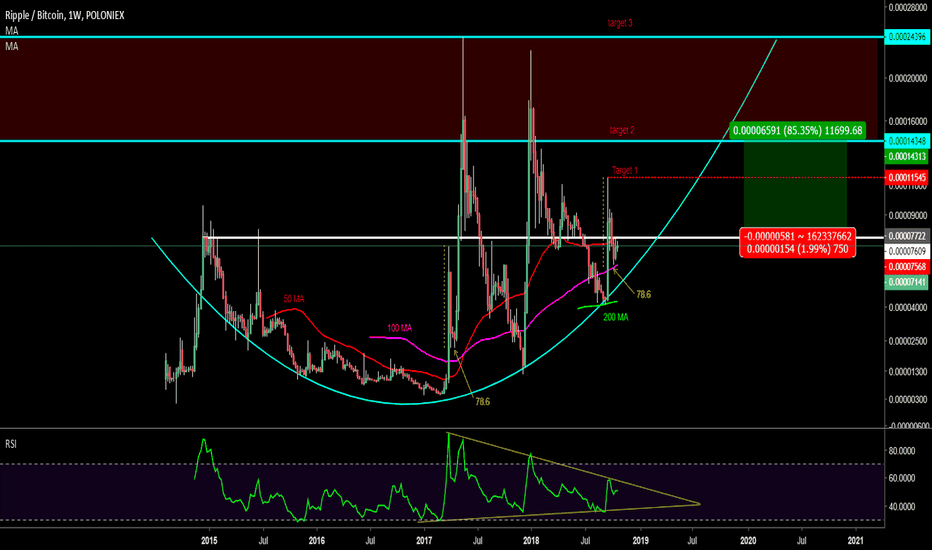Select the cyan 0.00024396 price tag
Image resolution: width=932 pixels, height=550 pixels.
tap(906, 37)
